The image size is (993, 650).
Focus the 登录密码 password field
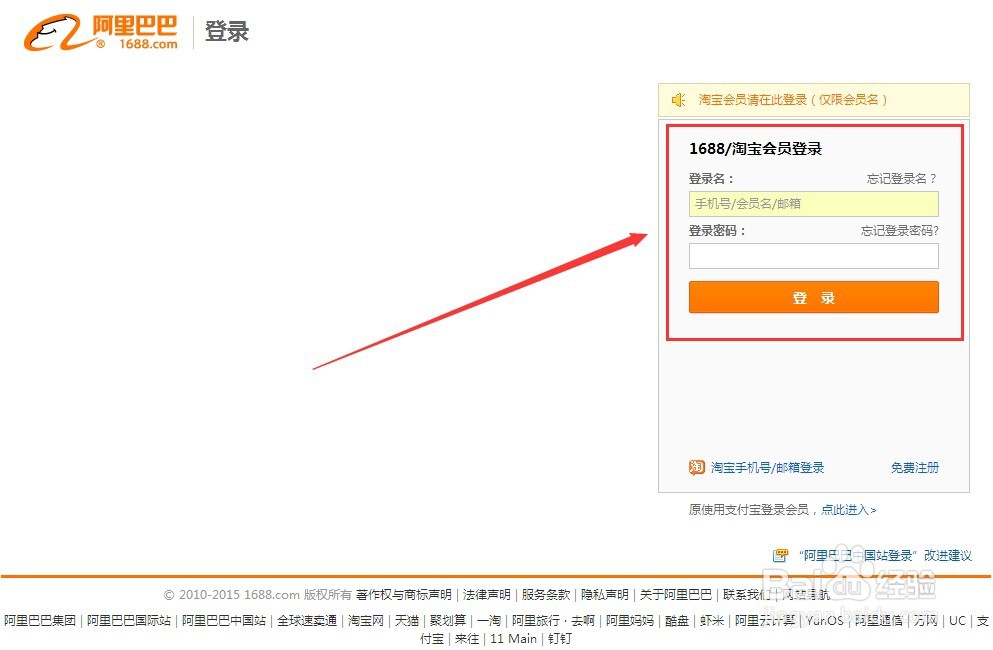[x=814, y=256]
